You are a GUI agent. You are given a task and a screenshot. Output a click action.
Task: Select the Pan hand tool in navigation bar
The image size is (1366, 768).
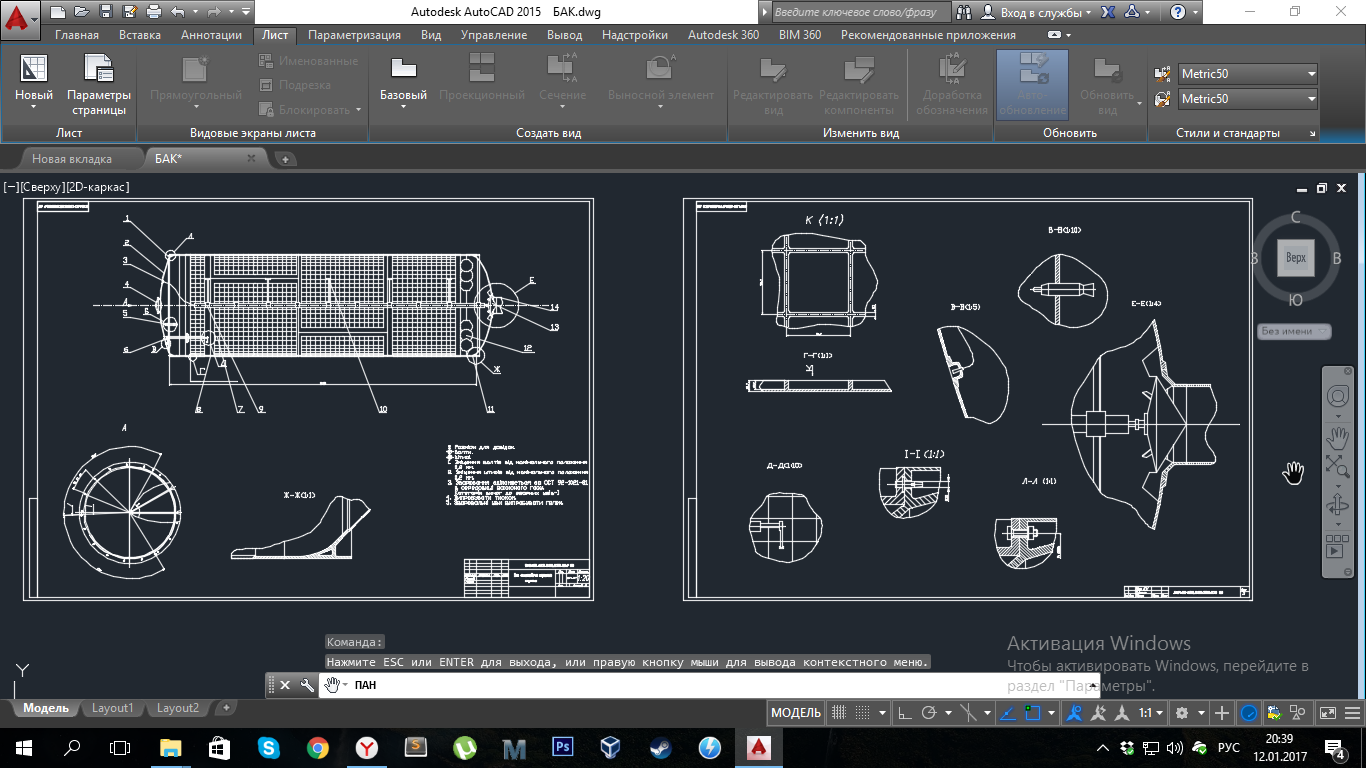tap(1338, 437)
